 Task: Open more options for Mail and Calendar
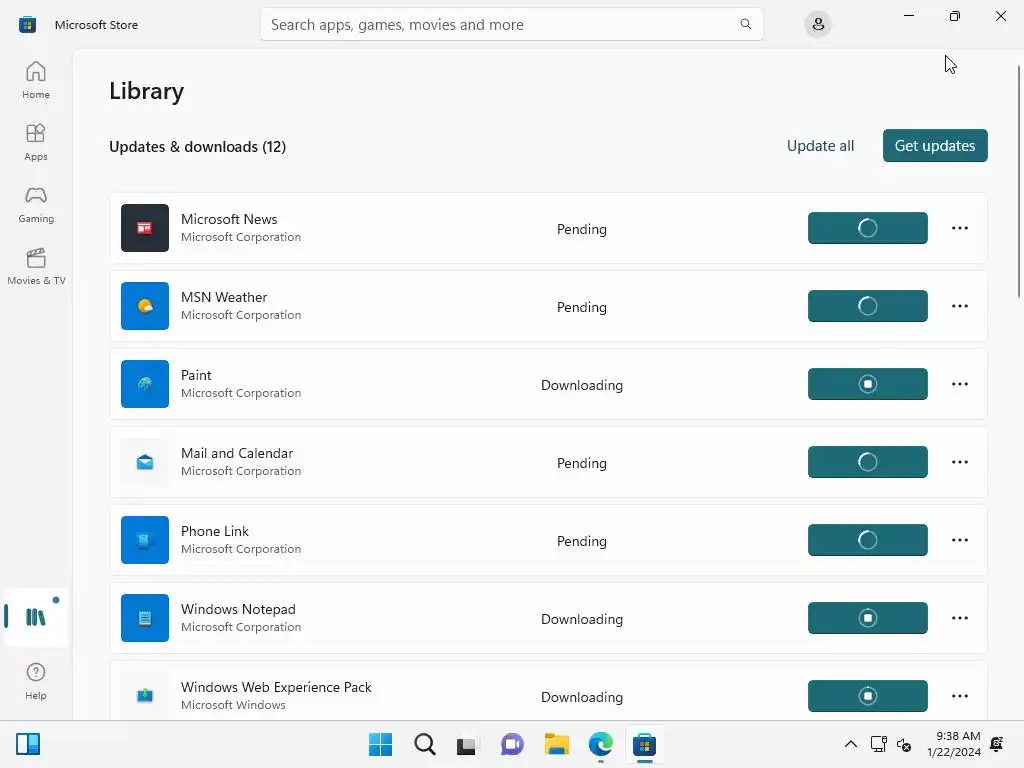959,462
